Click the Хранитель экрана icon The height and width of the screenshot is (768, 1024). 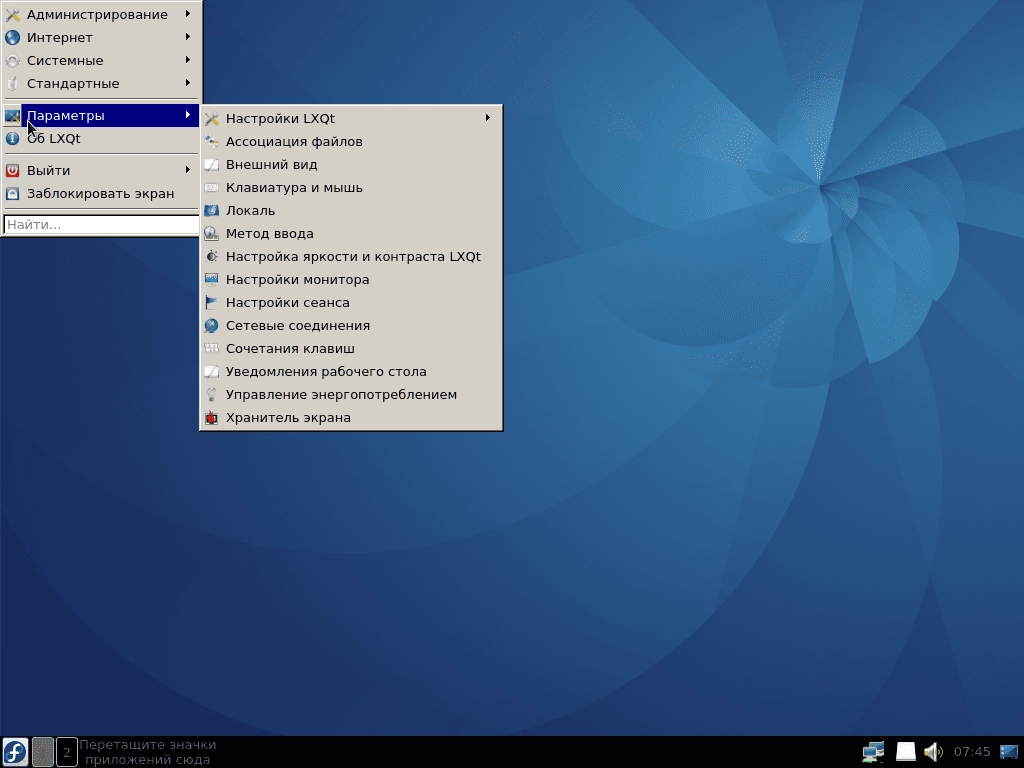click(x=211, y=417)
